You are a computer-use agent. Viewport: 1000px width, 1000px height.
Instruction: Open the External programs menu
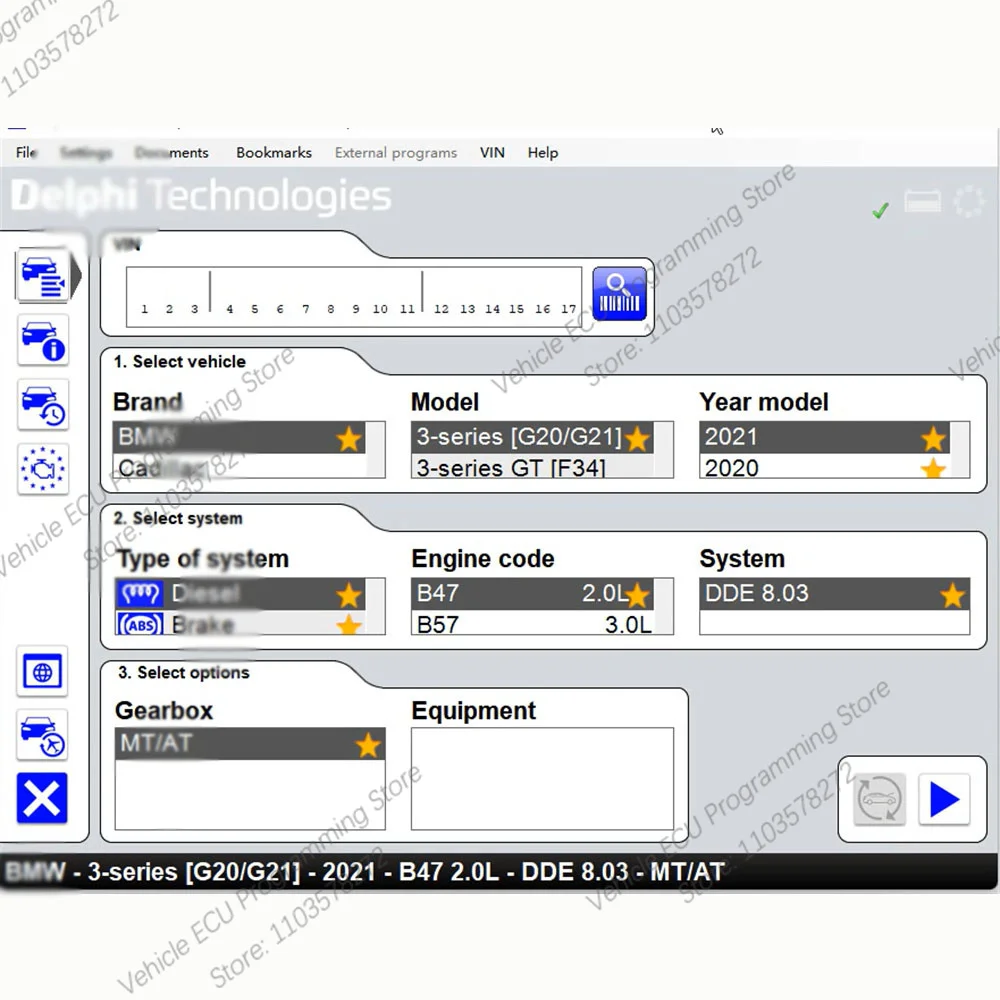tap(396, 152)
